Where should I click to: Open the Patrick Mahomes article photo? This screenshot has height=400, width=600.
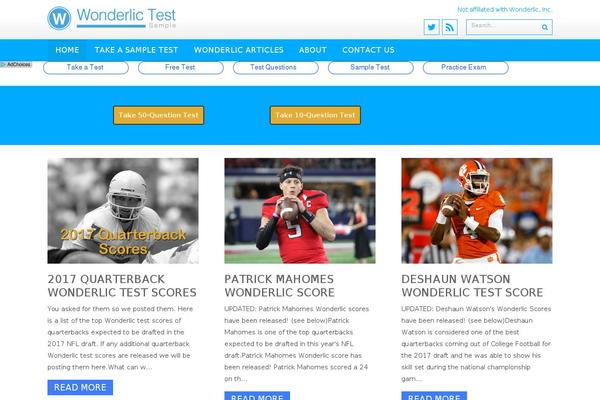coord(300,211)
